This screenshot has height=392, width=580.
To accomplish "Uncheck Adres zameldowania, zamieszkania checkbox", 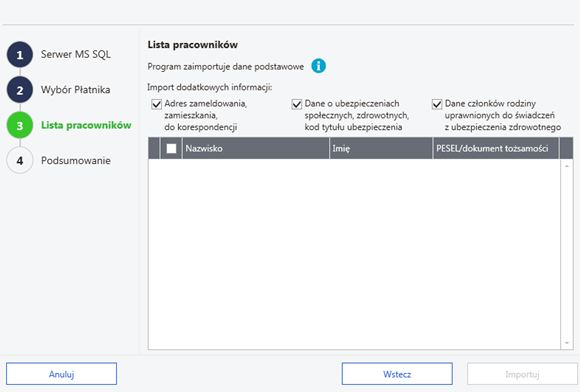I will click(x=156, y=104).
